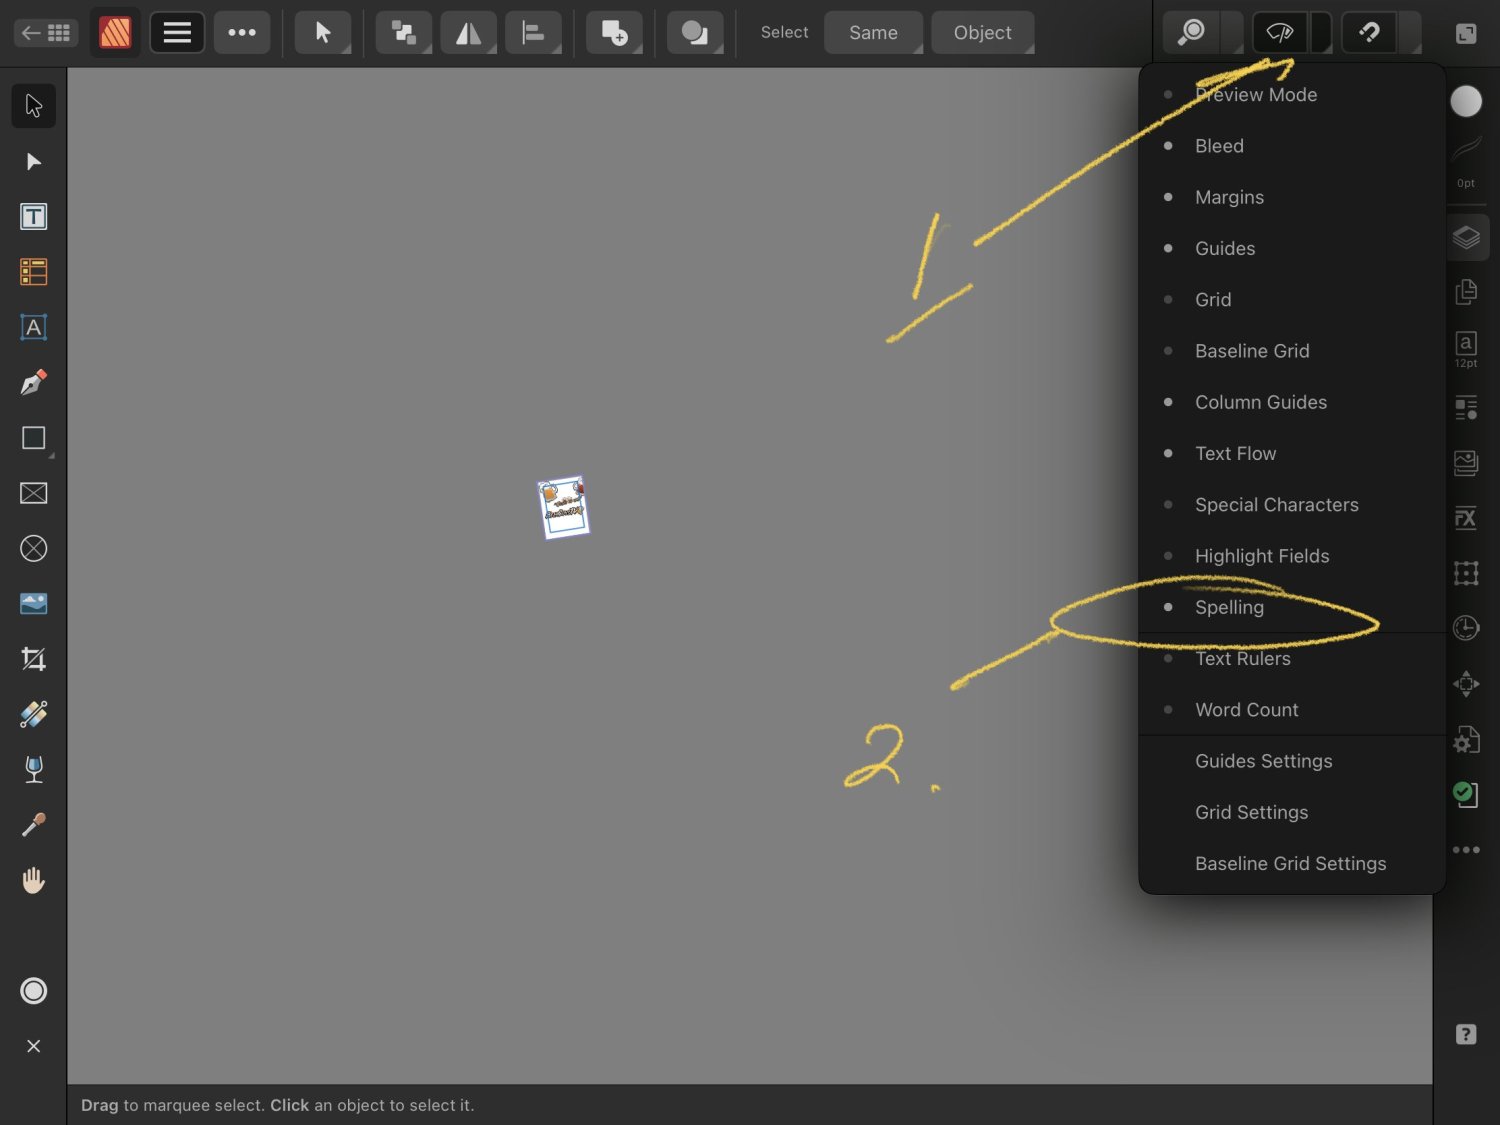Expand the alignment options

(x=534, y=33)
